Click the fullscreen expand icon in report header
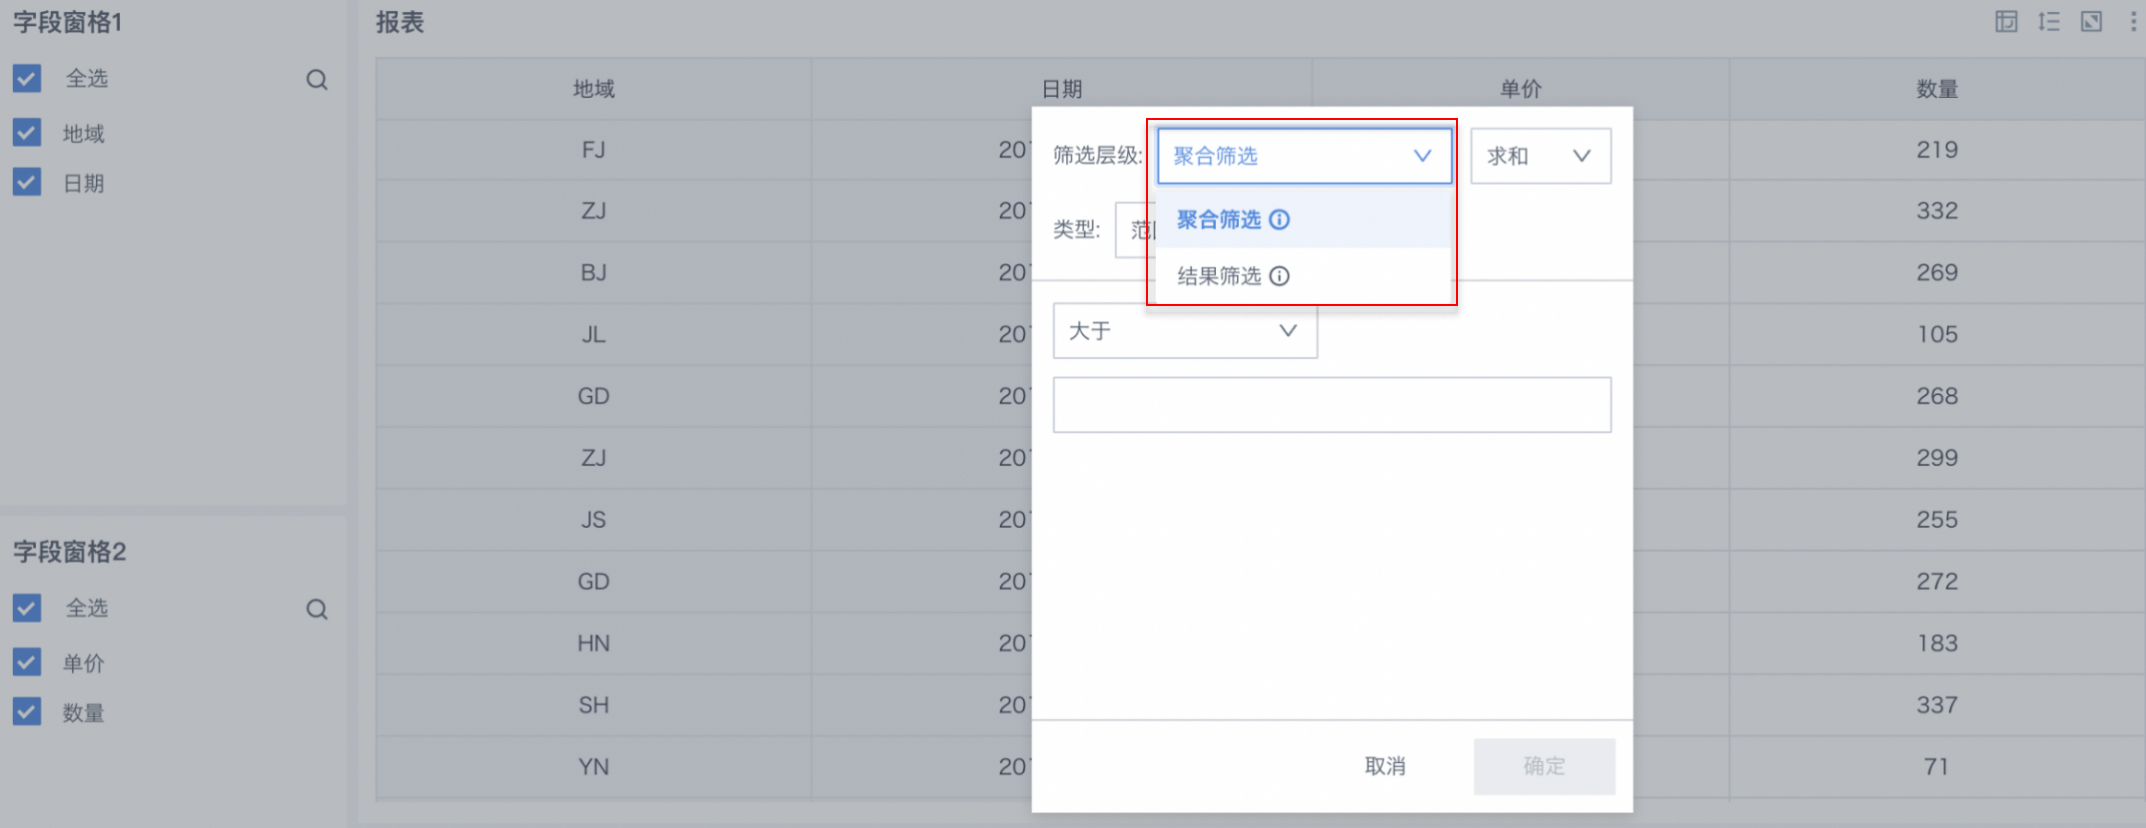Viewport: 2146px width, 828px height. [2091, 22]
